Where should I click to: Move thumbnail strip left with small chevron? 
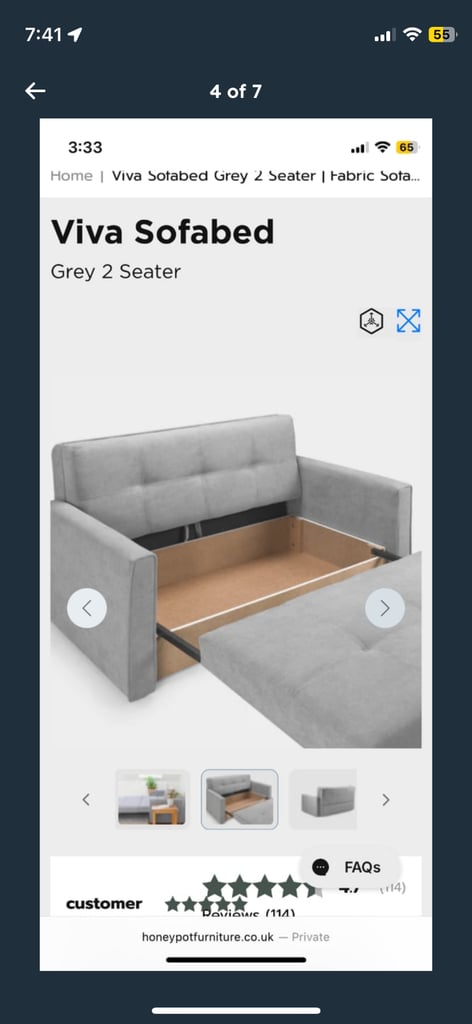tap(86, 799)
